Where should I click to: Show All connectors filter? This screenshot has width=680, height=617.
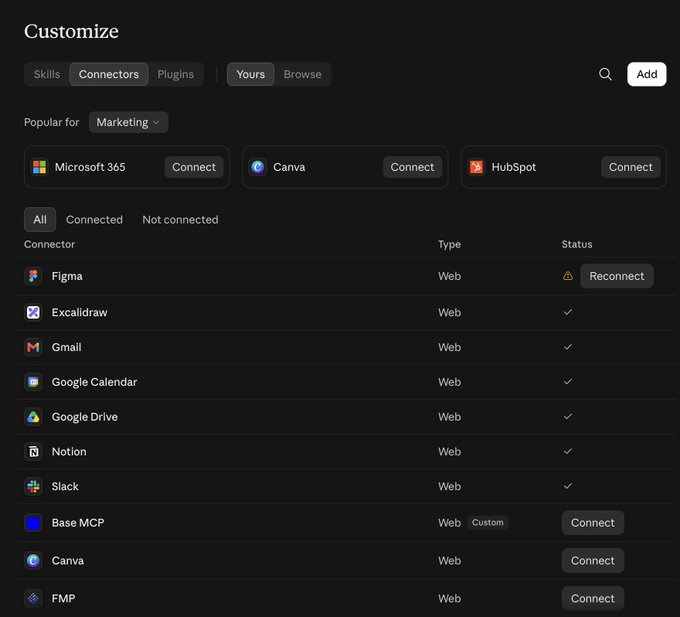(x=40, y=219)
